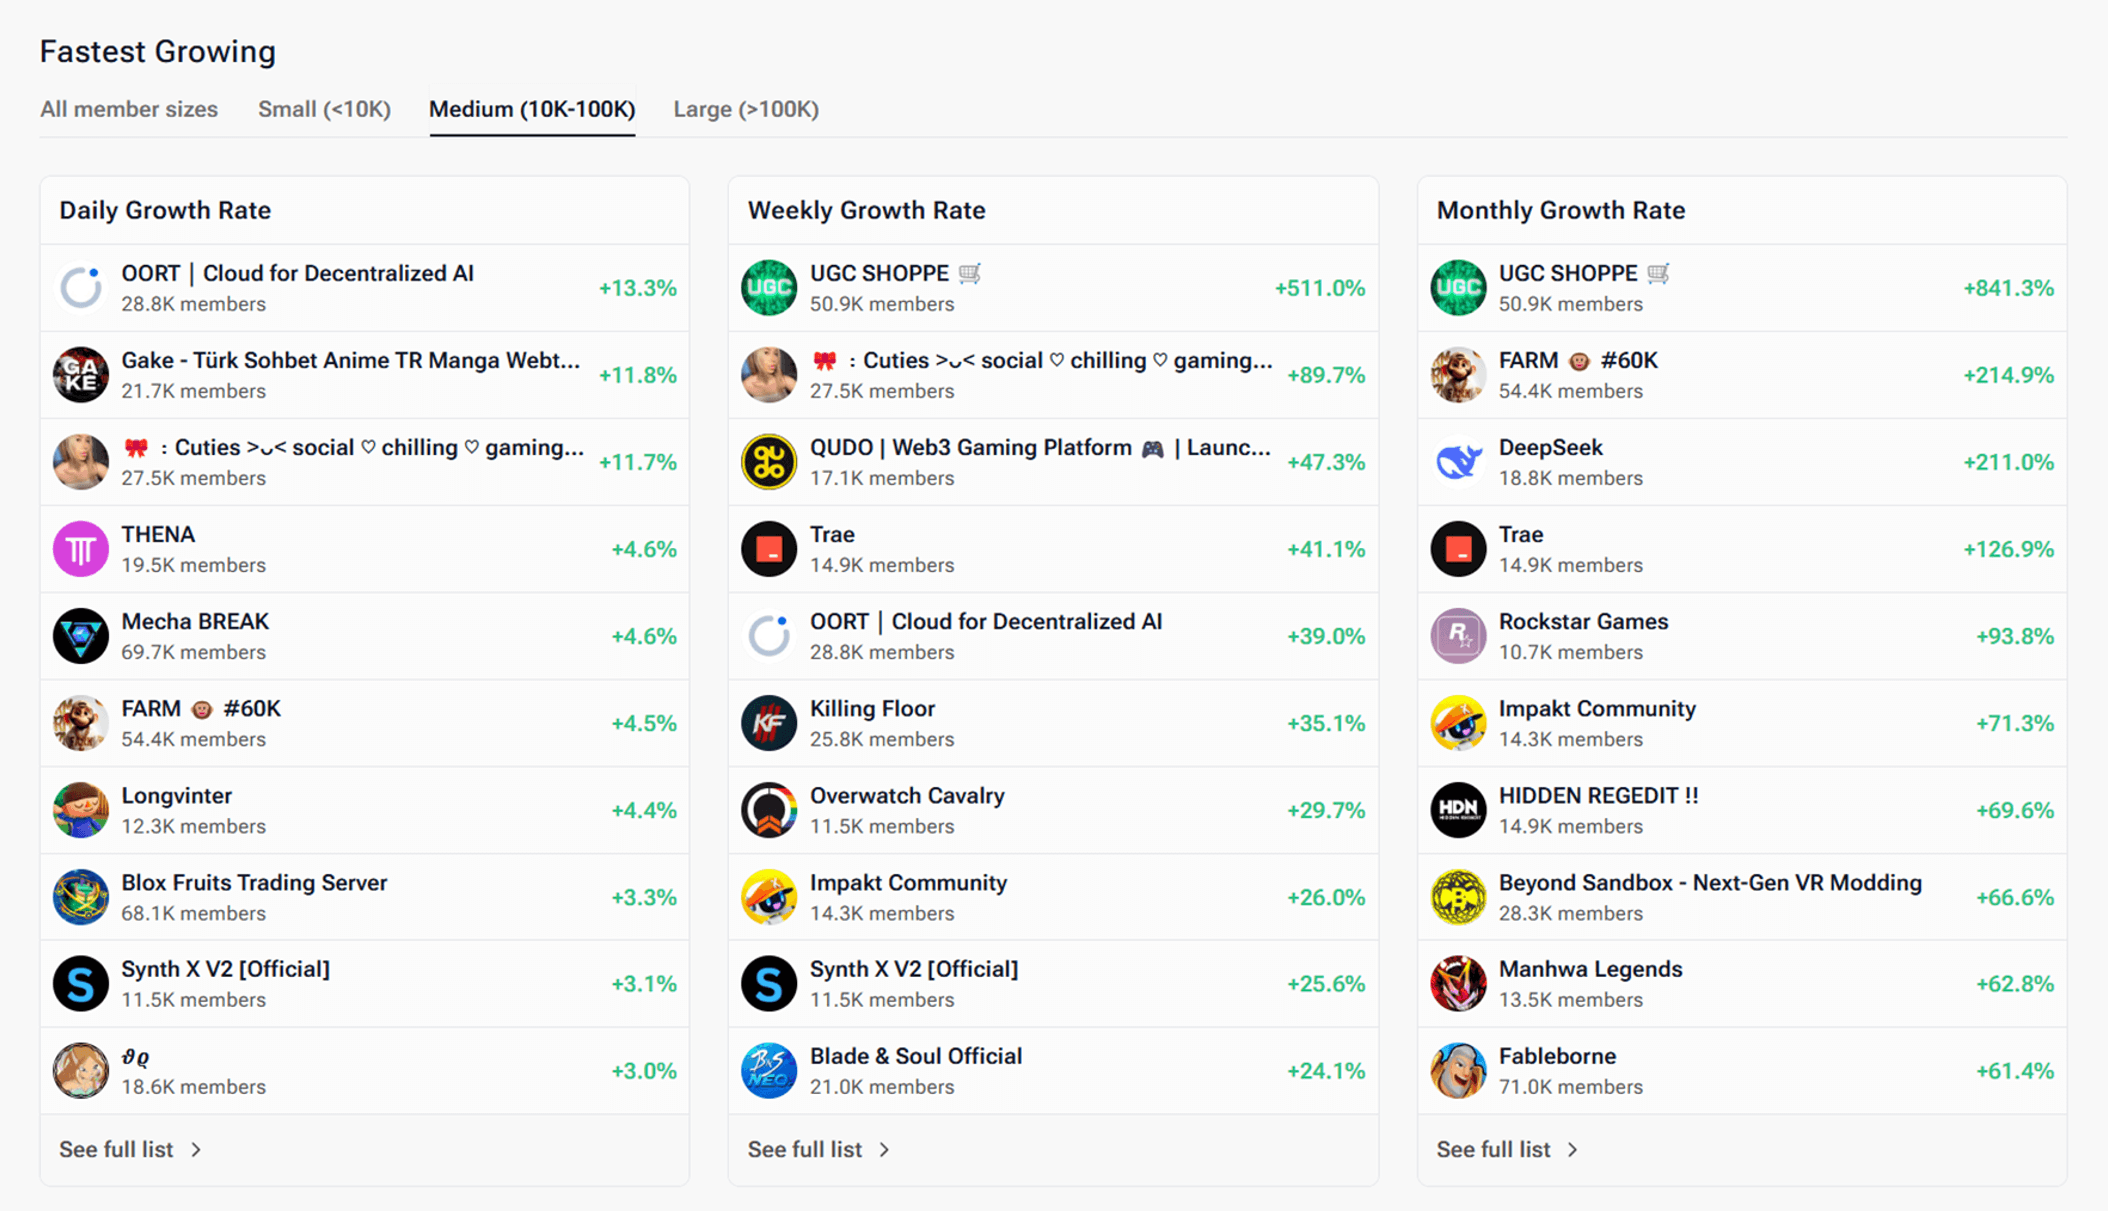Screen dimensions: 2108x1211
Task: Select the UGC SHOPPE avatar in Weekly column
Action: coord(768,287)
